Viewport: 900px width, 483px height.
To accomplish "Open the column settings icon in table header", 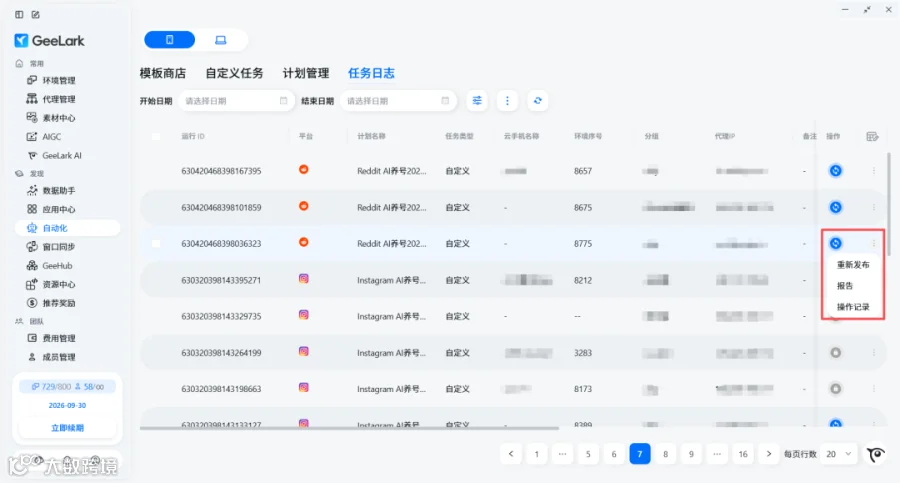I will point(872,136).
